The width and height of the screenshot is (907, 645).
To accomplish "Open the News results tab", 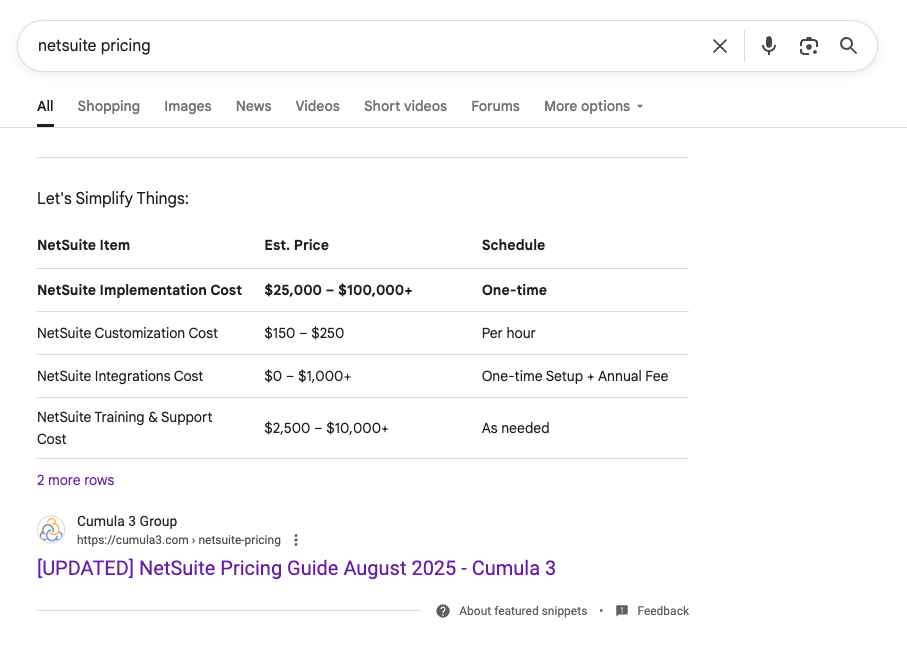I will 253,106.
